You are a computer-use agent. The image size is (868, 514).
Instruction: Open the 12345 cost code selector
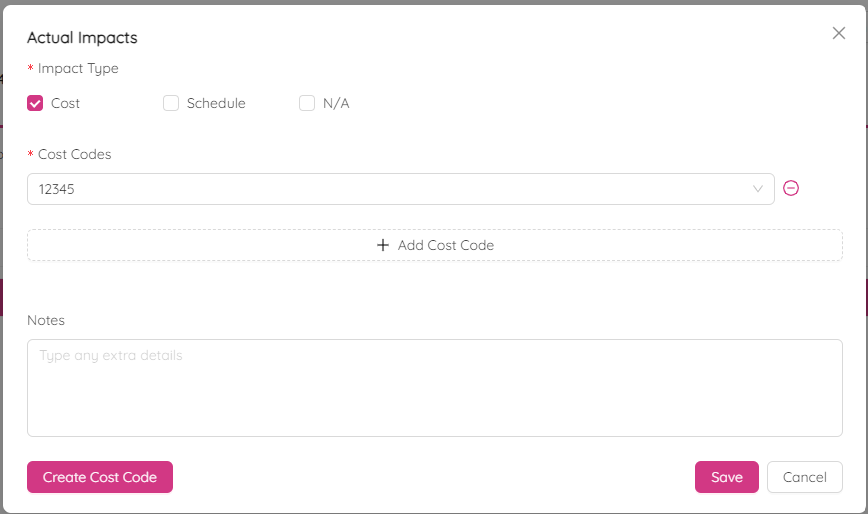coord(400,189)
